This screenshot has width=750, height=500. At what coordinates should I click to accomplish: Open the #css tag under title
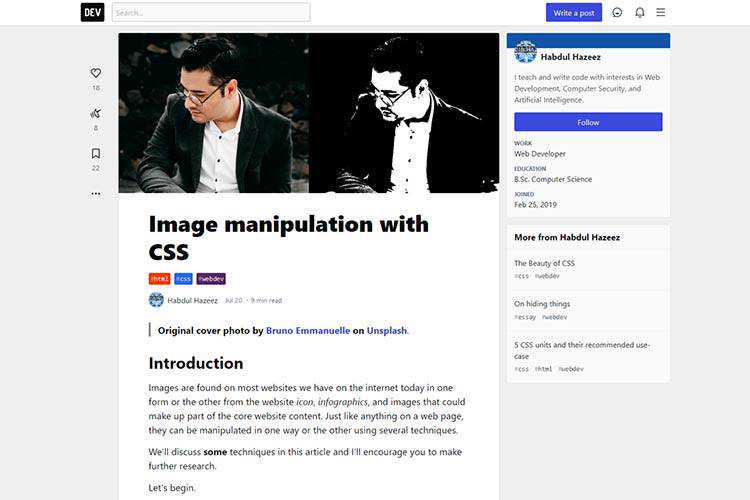(183, 278)
